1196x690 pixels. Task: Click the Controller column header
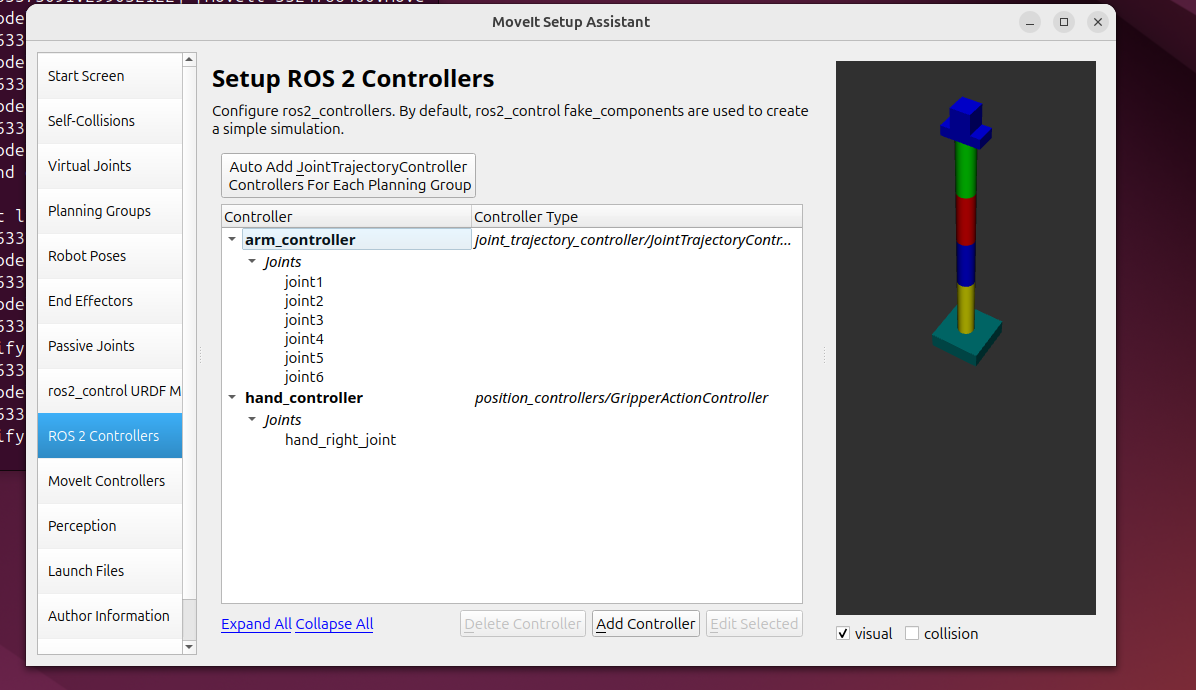pos(346,217)
